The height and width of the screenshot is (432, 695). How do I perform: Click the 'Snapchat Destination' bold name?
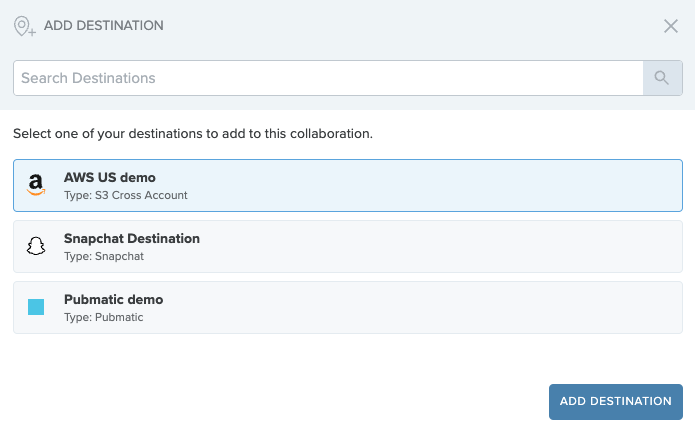click(x=132, y=239)
